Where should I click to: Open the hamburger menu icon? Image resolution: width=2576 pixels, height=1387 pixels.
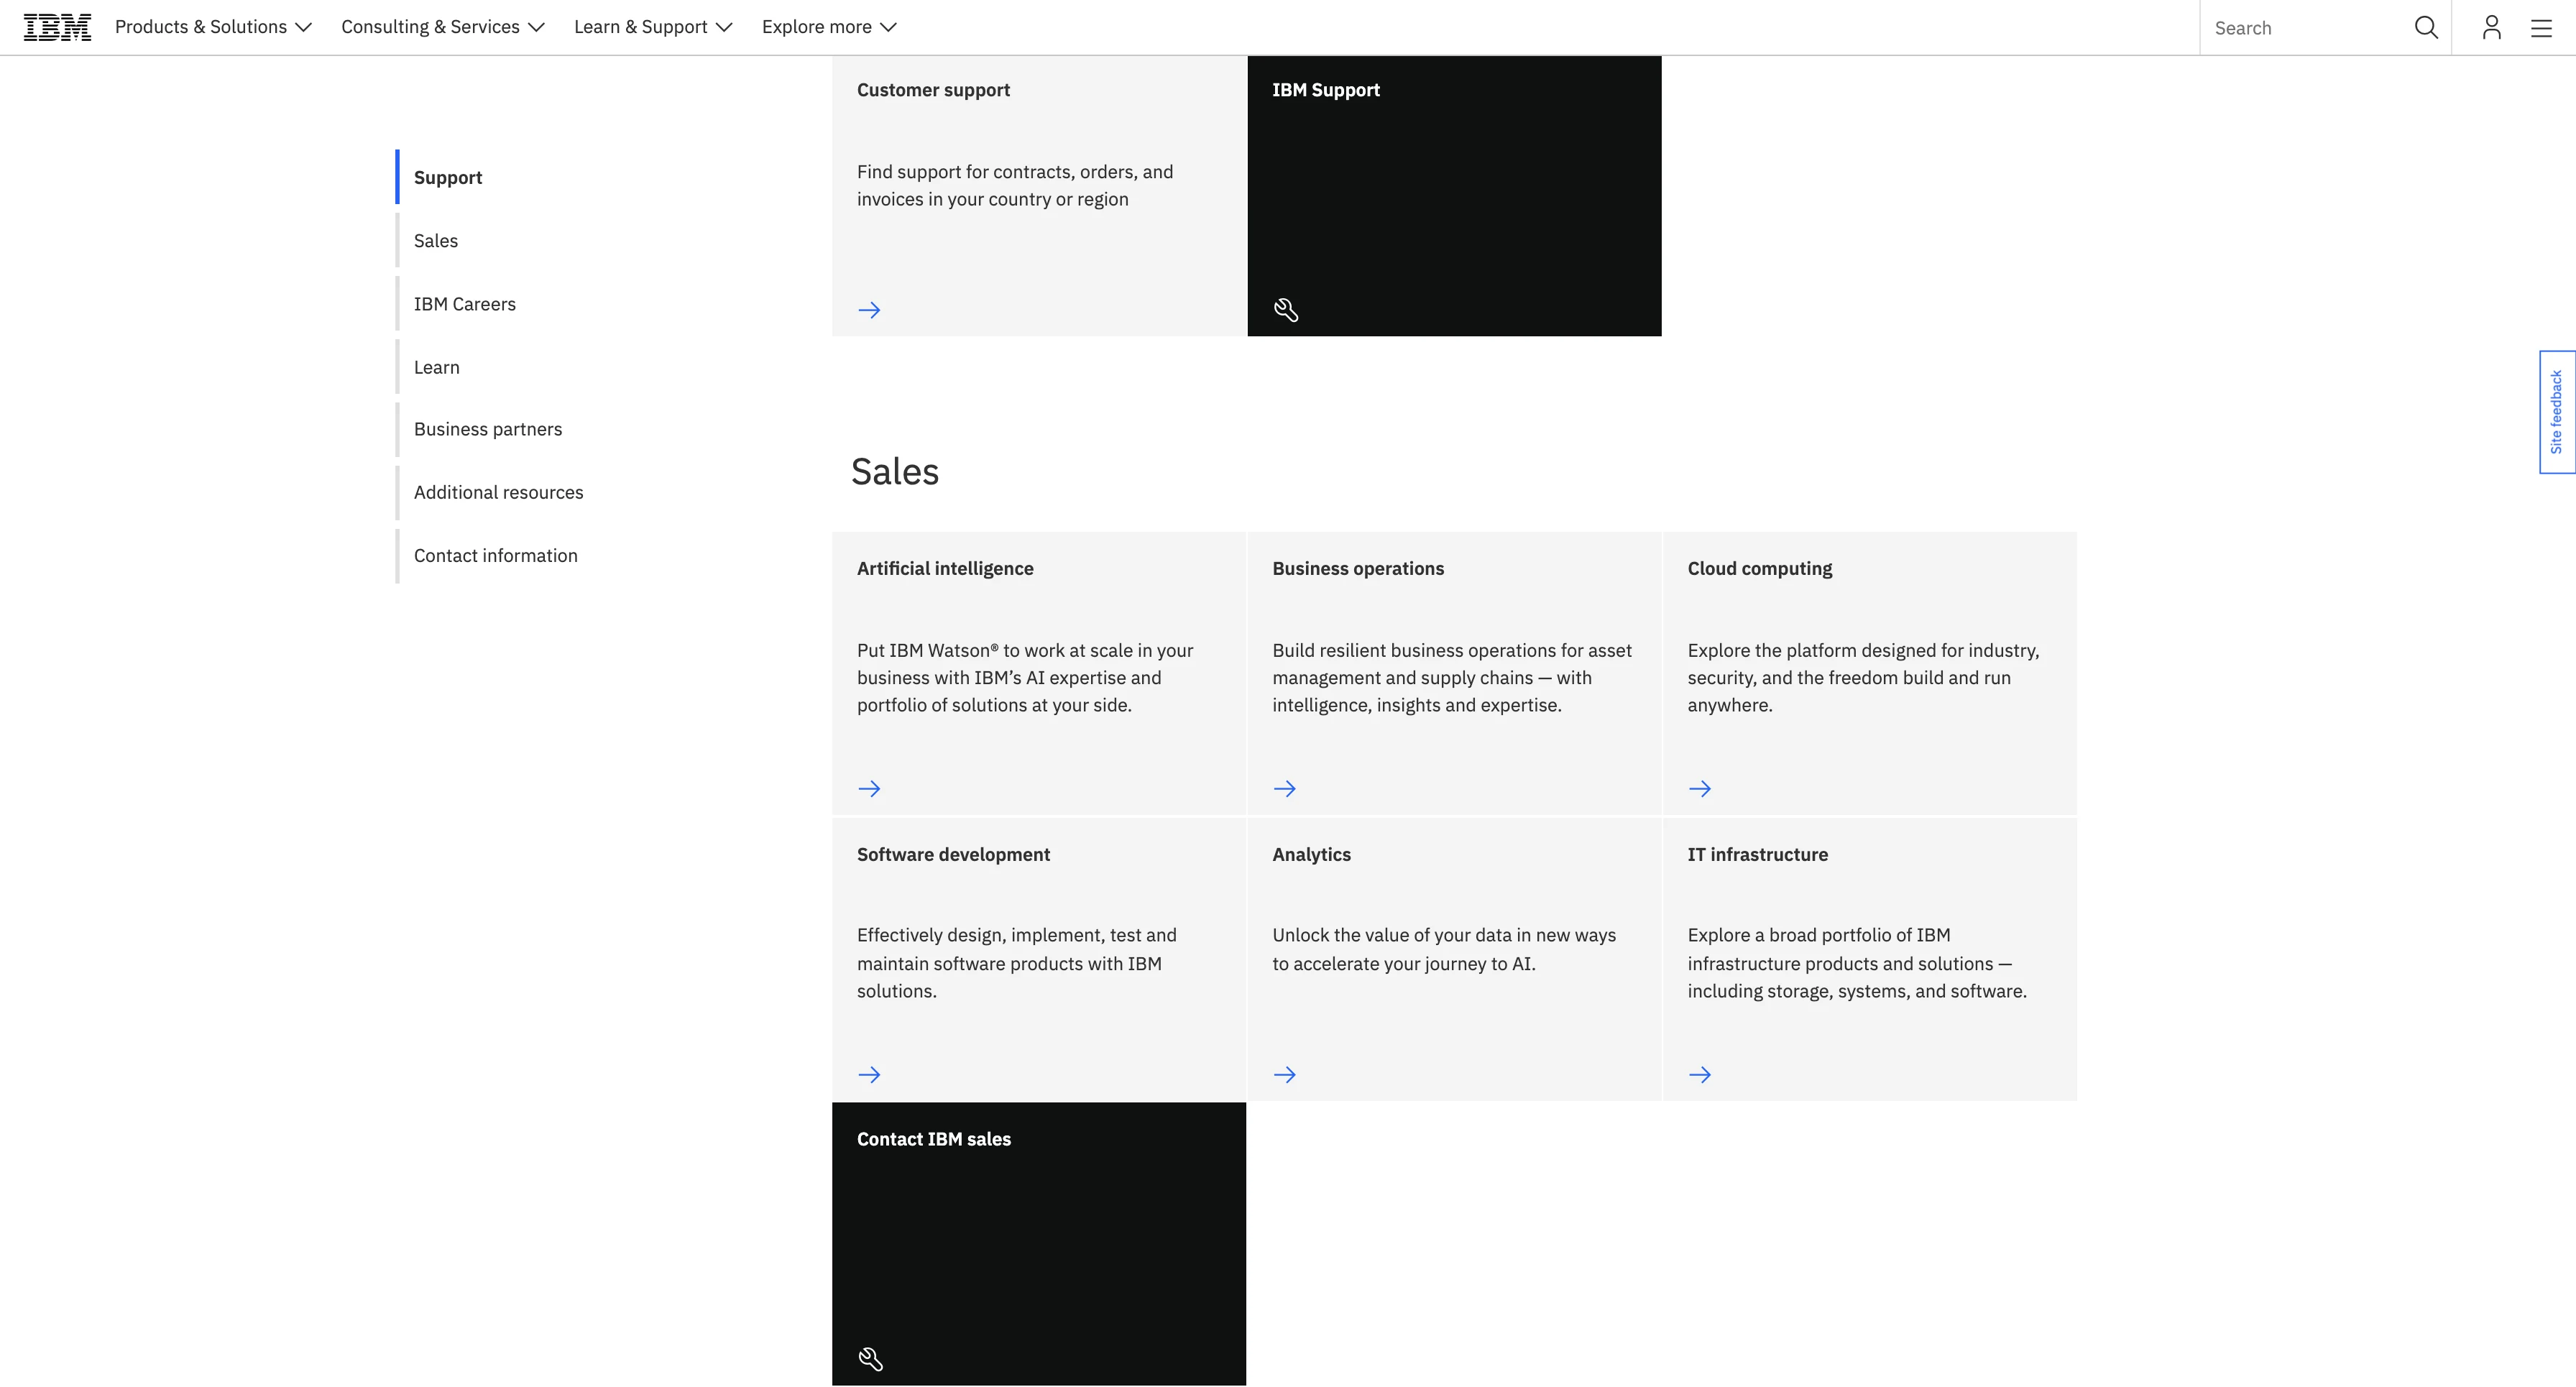tap(2541, 28)
